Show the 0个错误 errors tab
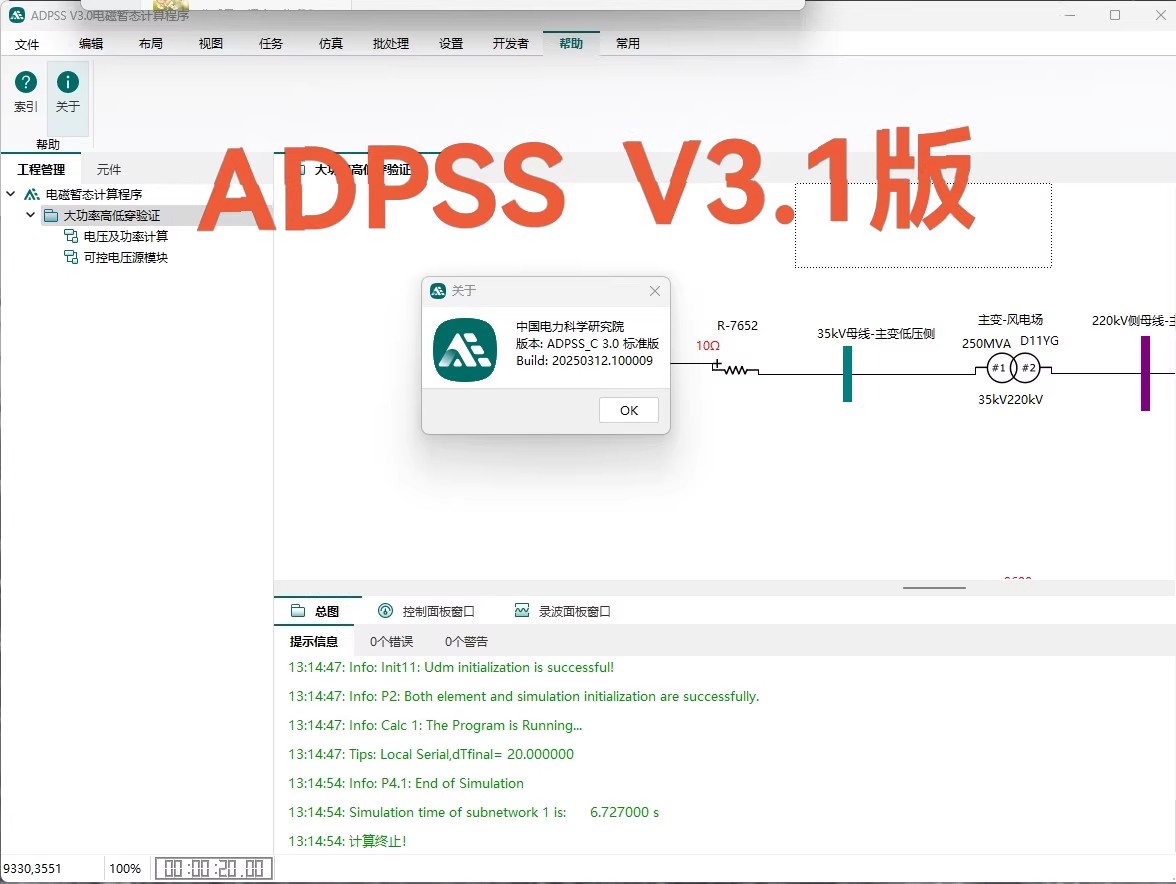 pos(392,641)
